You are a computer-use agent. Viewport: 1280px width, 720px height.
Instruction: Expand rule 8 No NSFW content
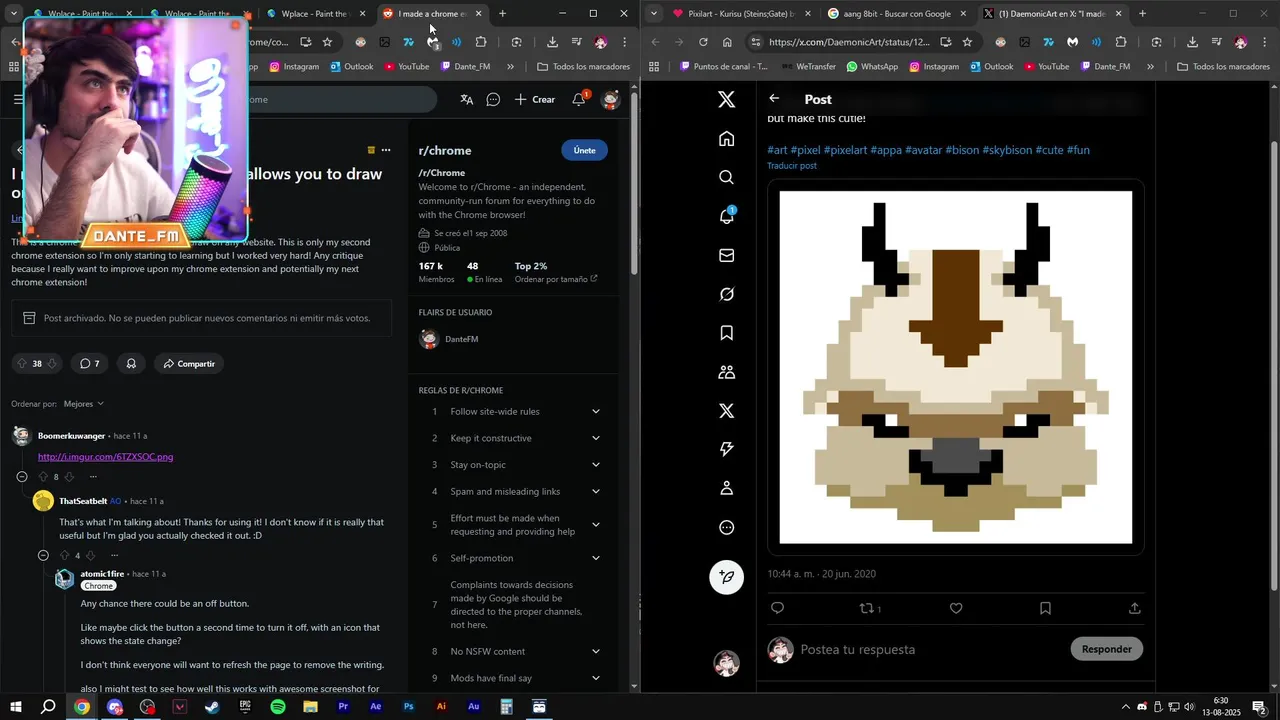click(596, 651)
